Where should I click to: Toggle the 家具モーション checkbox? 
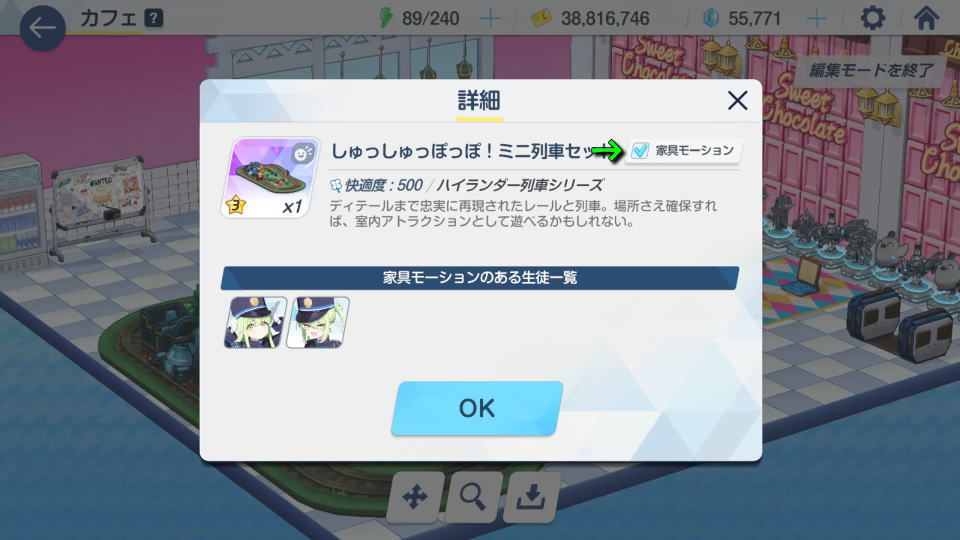[x=640, y=150]
